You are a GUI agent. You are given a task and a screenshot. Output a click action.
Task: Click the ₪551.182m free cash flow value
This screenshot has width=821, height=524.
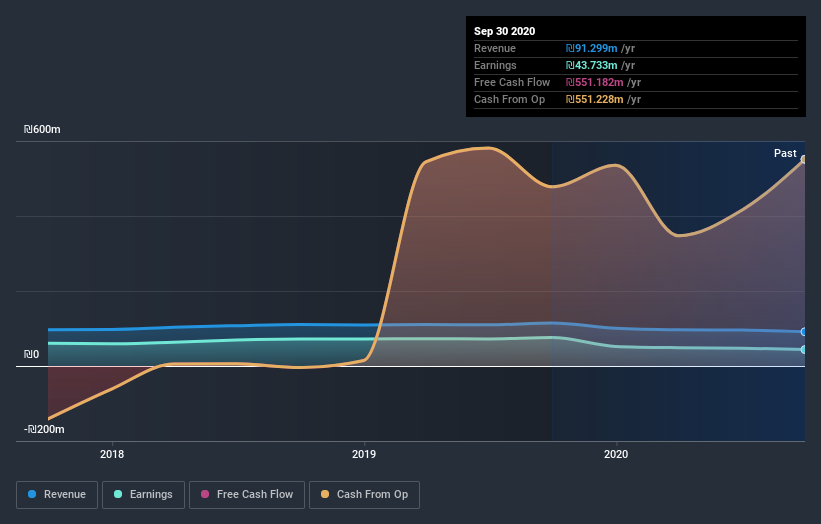coord(594,82)
